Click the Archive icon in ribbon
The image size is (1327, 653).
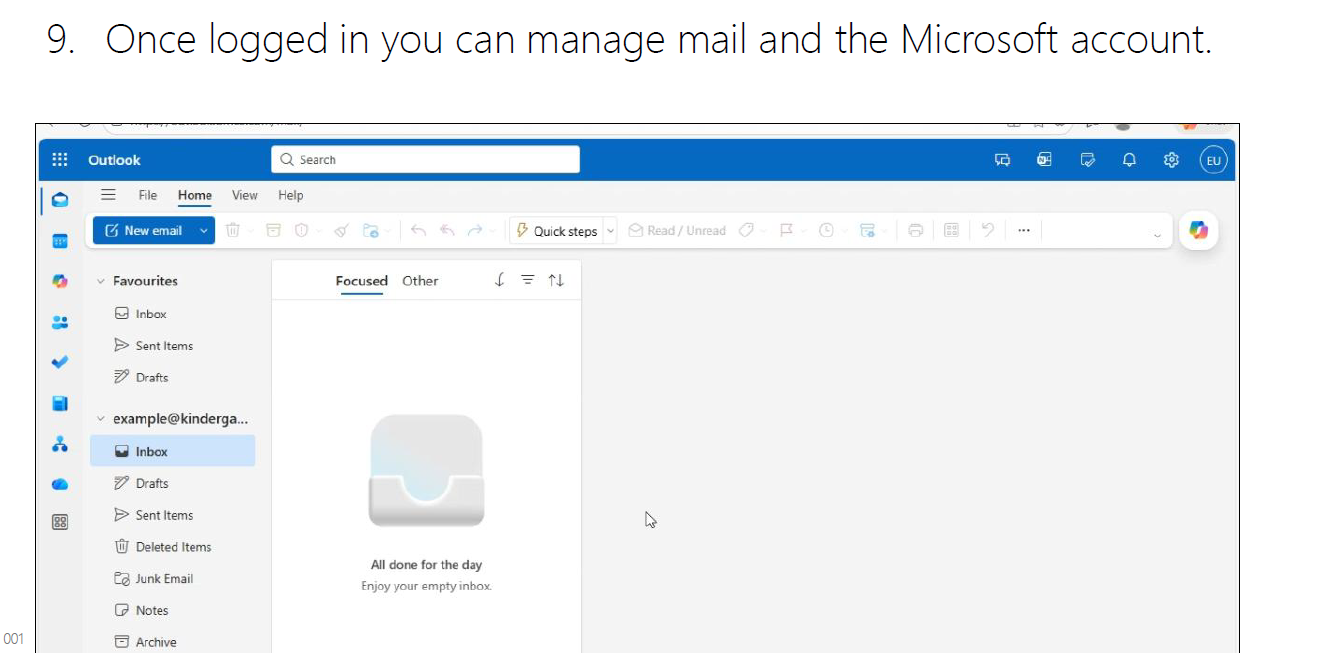point(273,230)
